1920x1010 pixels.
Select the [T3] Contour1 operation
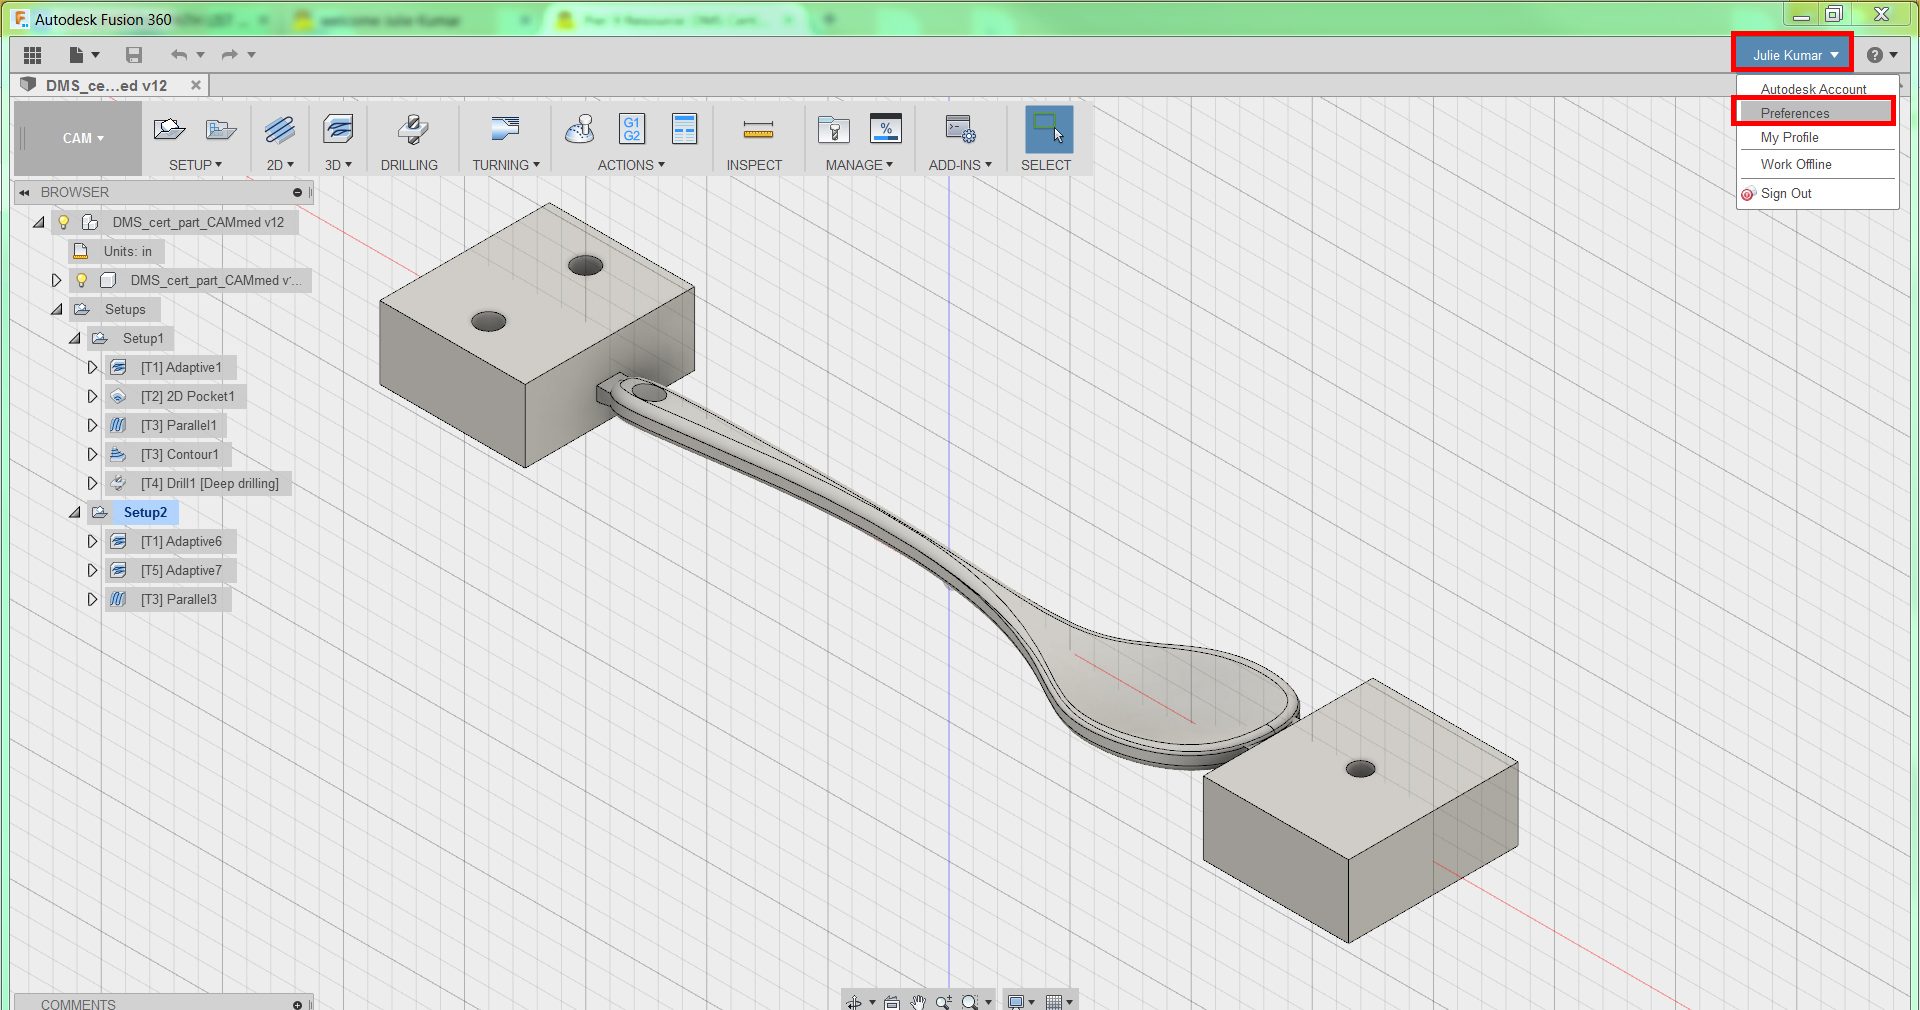pos(179,454)
